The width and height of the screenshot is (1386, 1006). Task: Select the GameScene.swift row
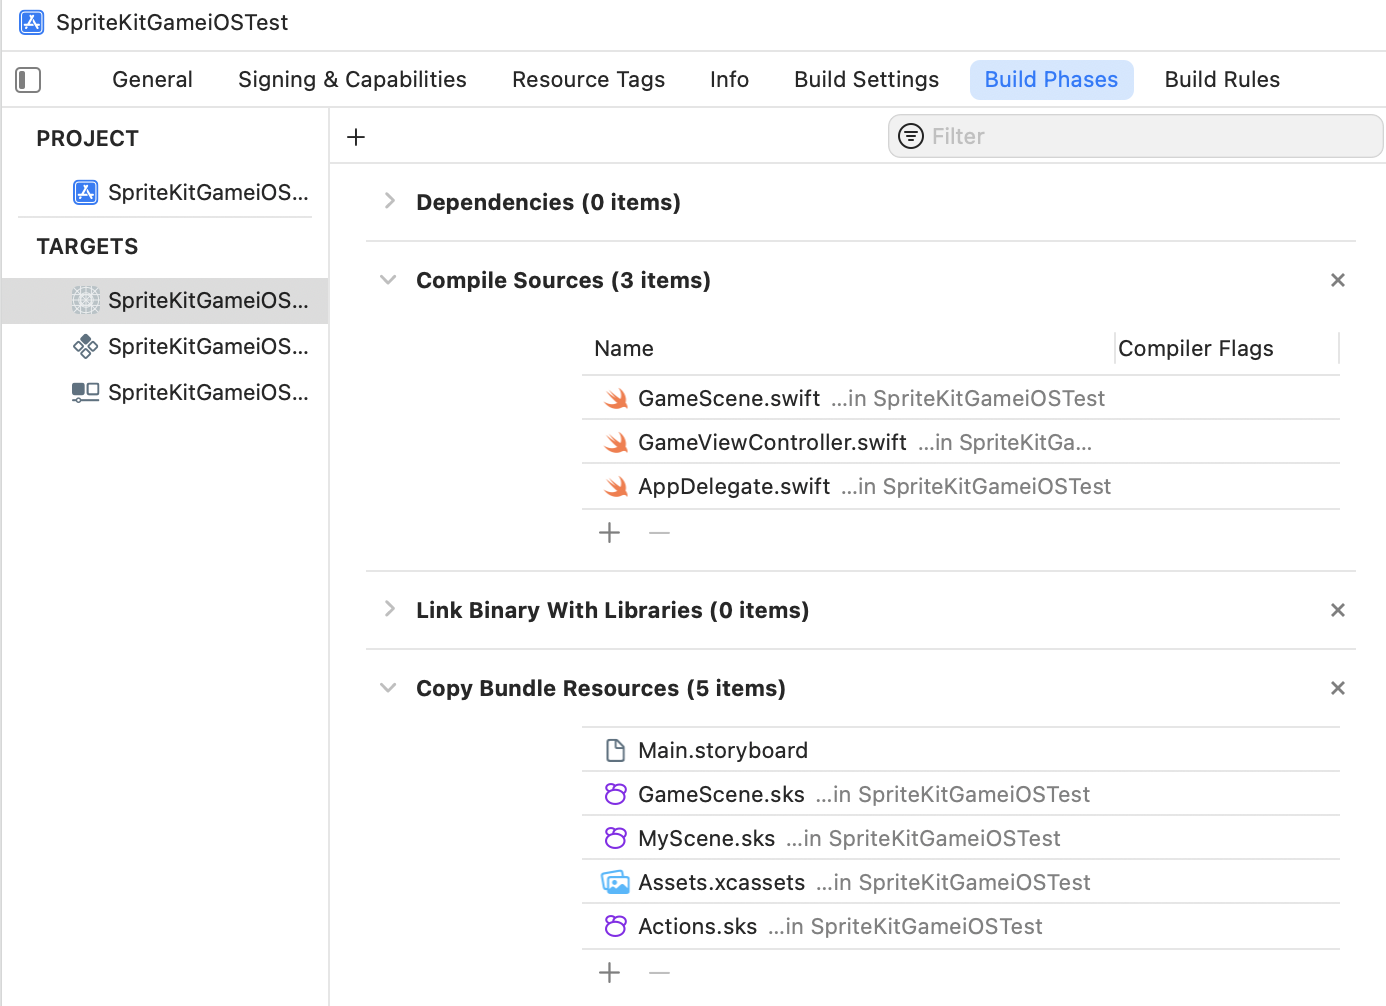[960, 399]
